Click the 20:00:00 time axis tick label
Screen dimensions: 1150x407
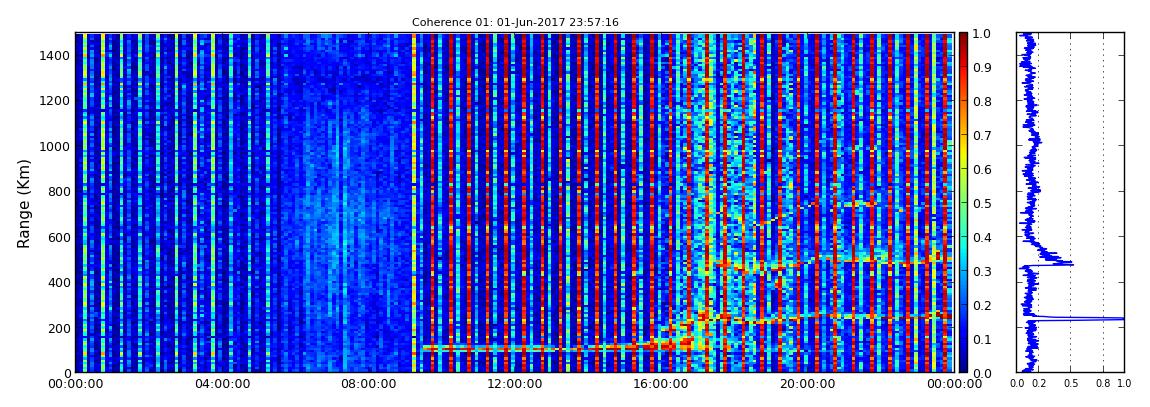(x=807, y=383)
